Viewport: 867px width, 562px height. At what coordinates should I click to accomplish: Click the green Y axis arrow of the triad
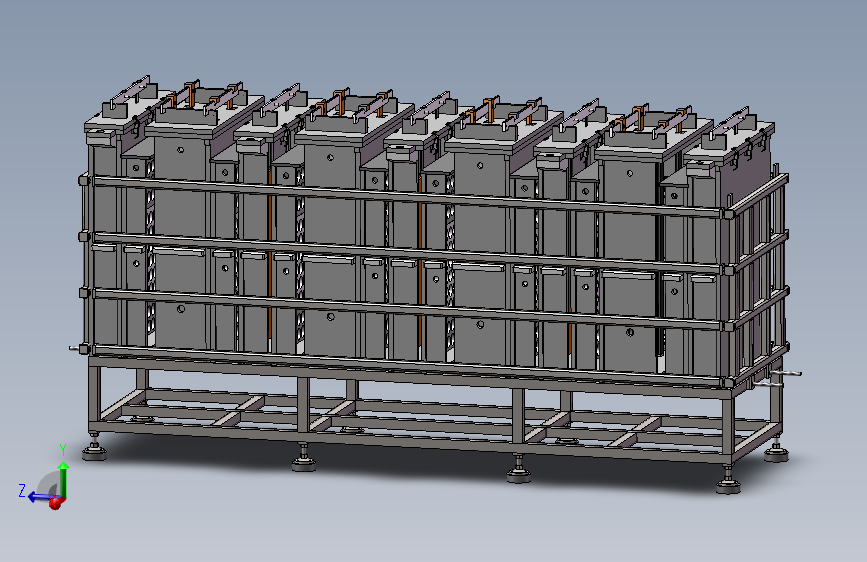pos(64,479)
